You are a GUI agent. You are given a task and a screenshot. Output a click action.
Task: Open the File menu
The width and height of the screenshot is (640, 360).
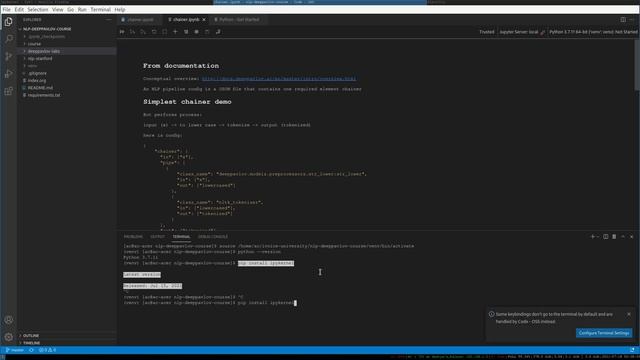tap(7, 9)
